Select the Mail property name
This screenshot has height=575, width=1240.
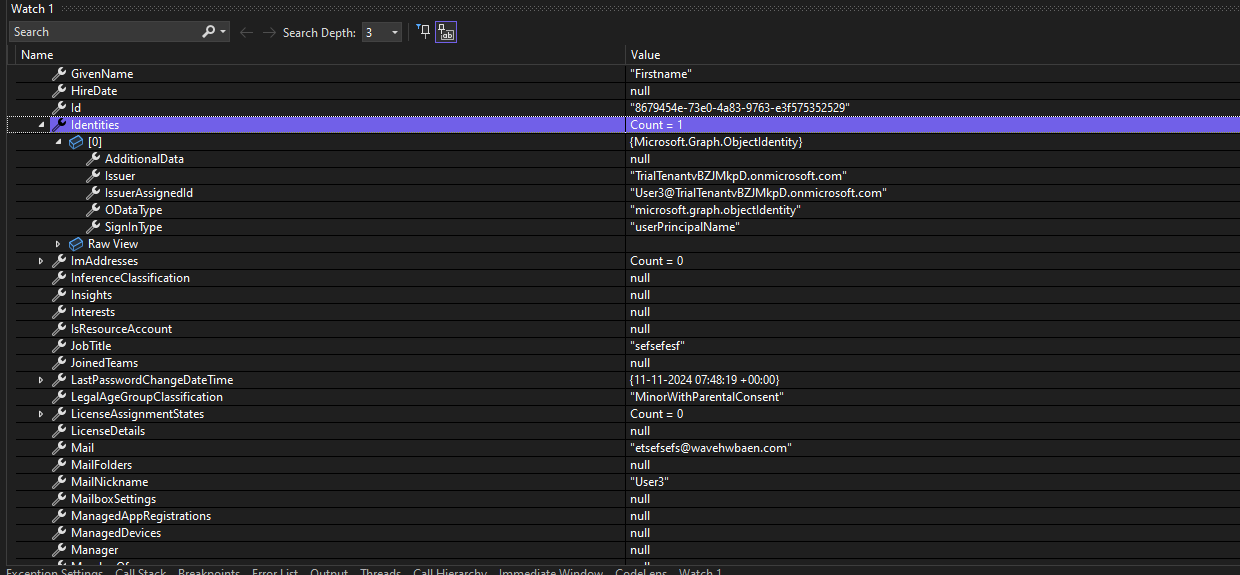[82, 448]
